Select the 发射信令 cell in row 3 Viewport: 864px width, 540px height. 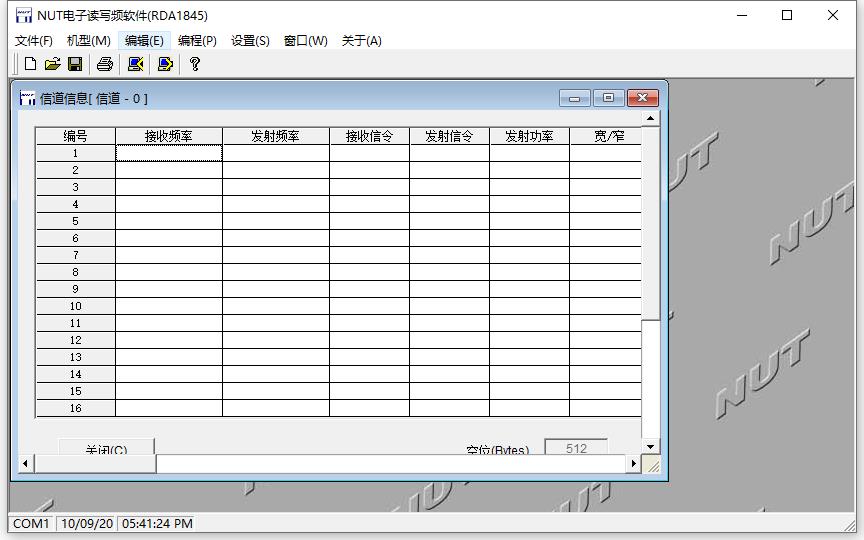click(449, 187)
